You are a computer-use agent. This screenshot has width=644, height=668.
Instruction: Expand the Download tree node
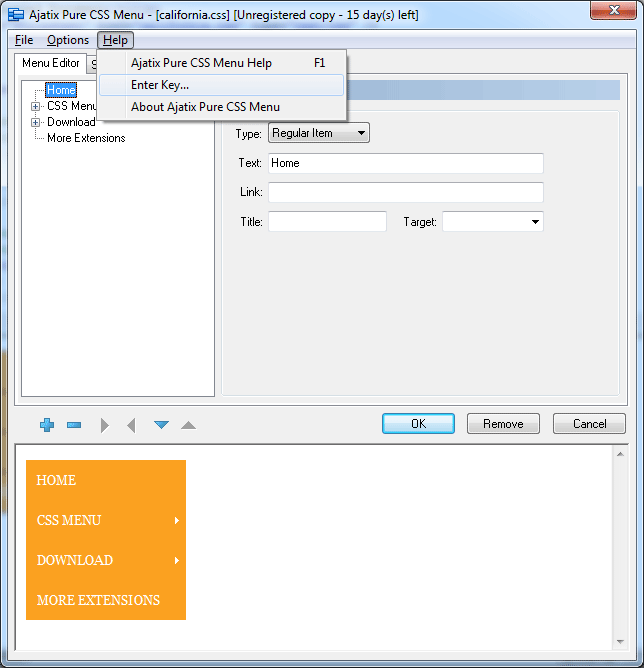click(36, 123)
